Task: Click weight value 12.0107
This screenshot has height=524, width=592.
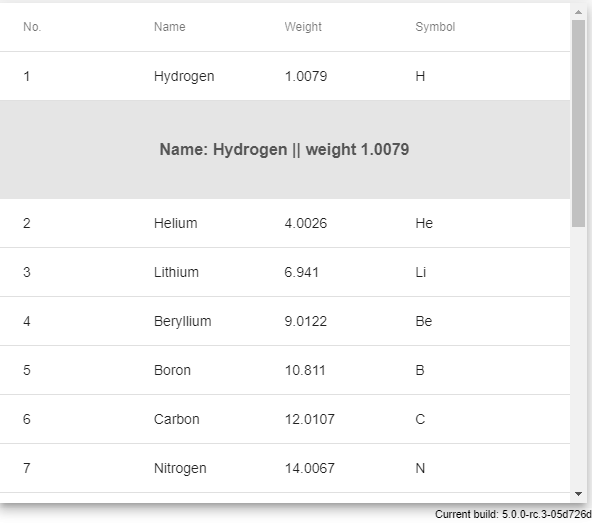Action: click(310, 419)
